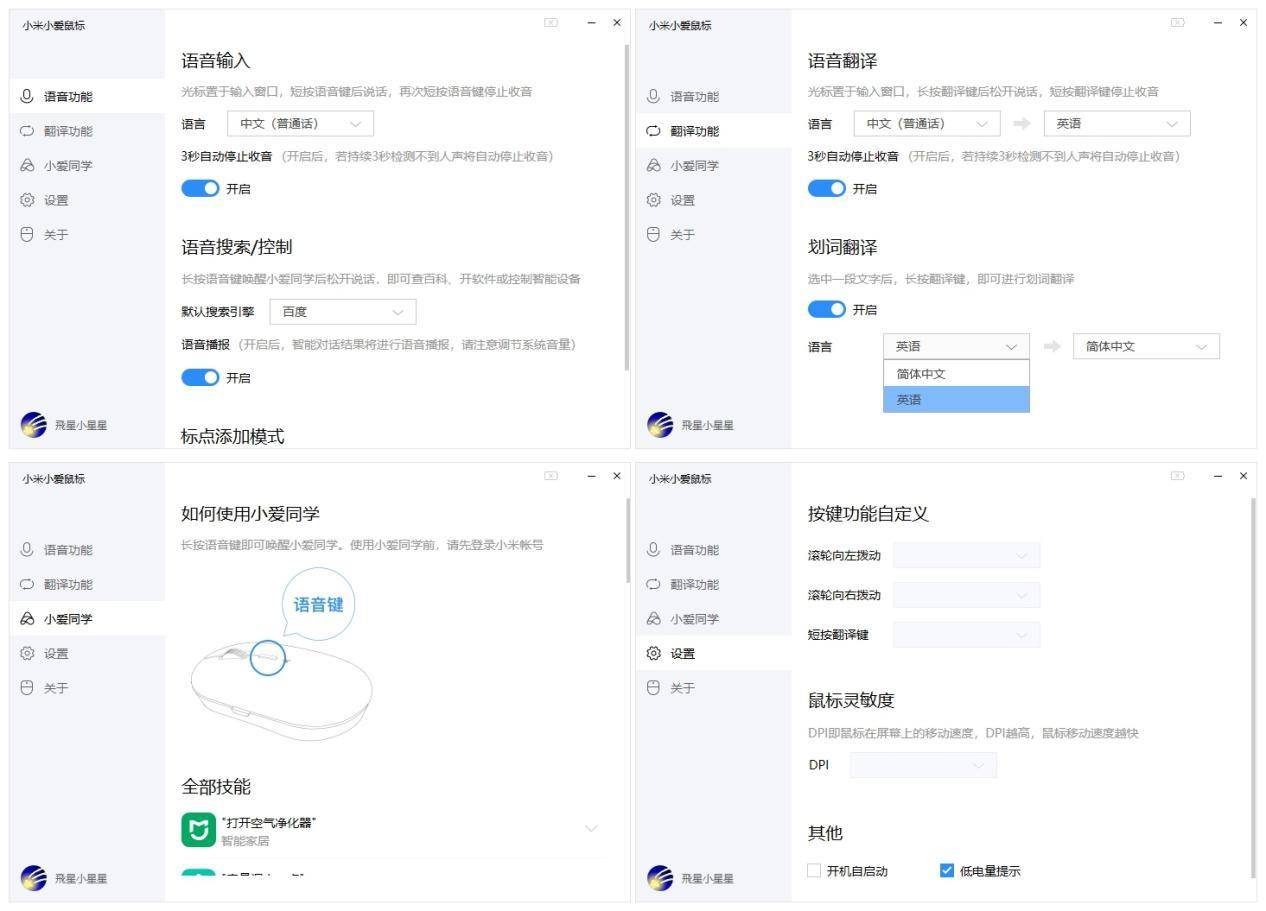1266x911 pixels.
Task: Open the DPI dropdown
Action: [x=924, y=765]
